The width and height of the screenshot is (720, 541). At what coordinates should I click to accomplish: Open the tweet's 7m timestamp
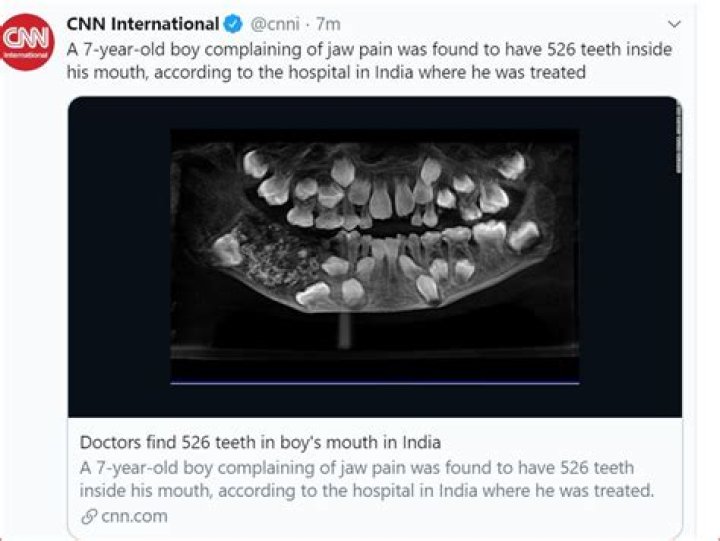[x=329, y=23]
